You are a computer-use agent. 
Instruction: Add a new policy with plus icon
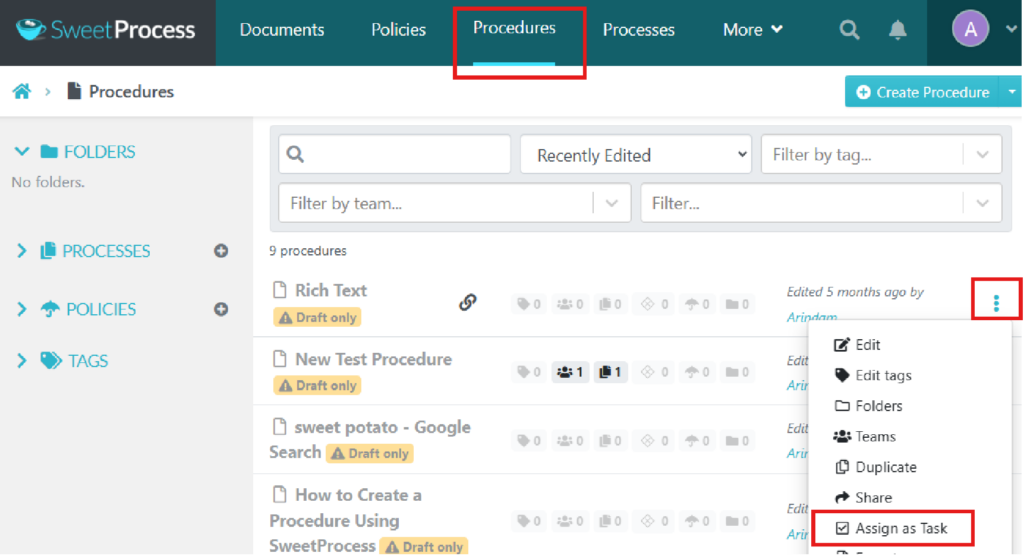tap(221, 309)
